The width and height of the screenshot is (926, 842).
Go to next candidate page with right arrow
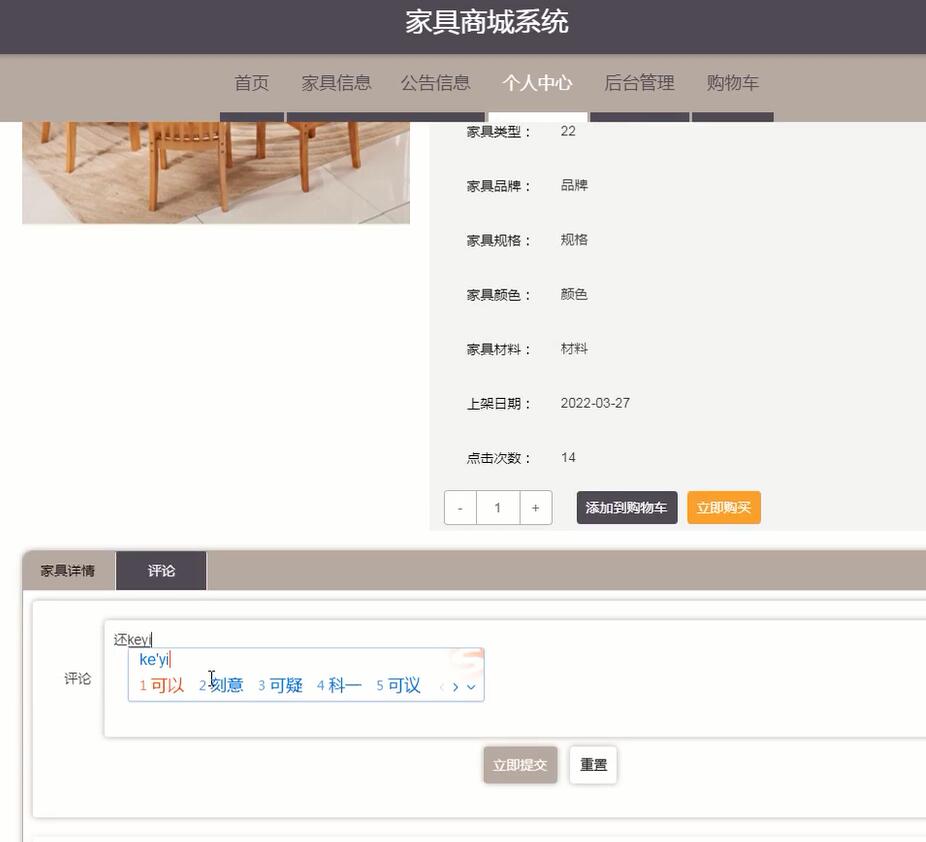pyautogui.click(x=455, y=687)
